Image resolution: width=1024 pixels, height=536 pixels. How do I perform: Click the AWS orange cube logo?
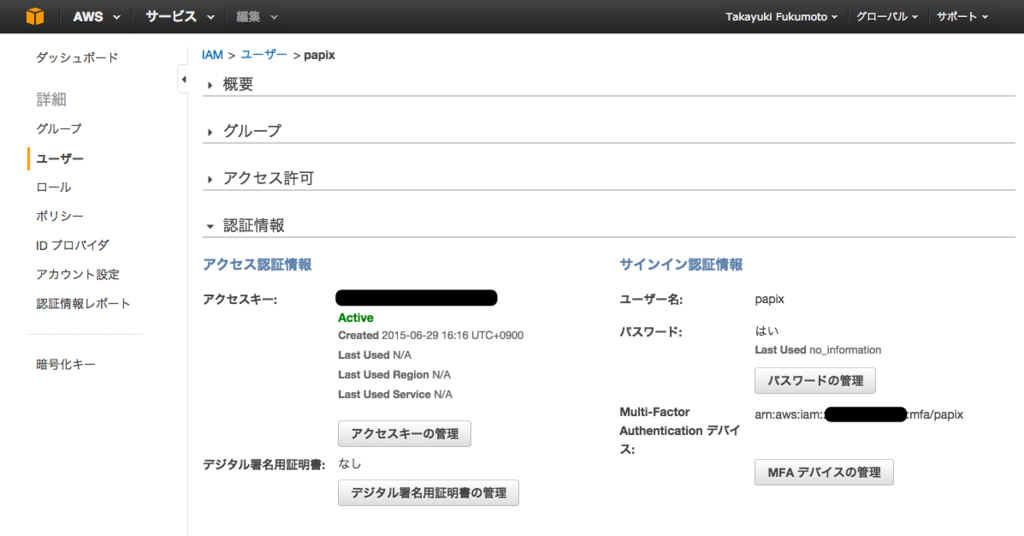point(35,16)
